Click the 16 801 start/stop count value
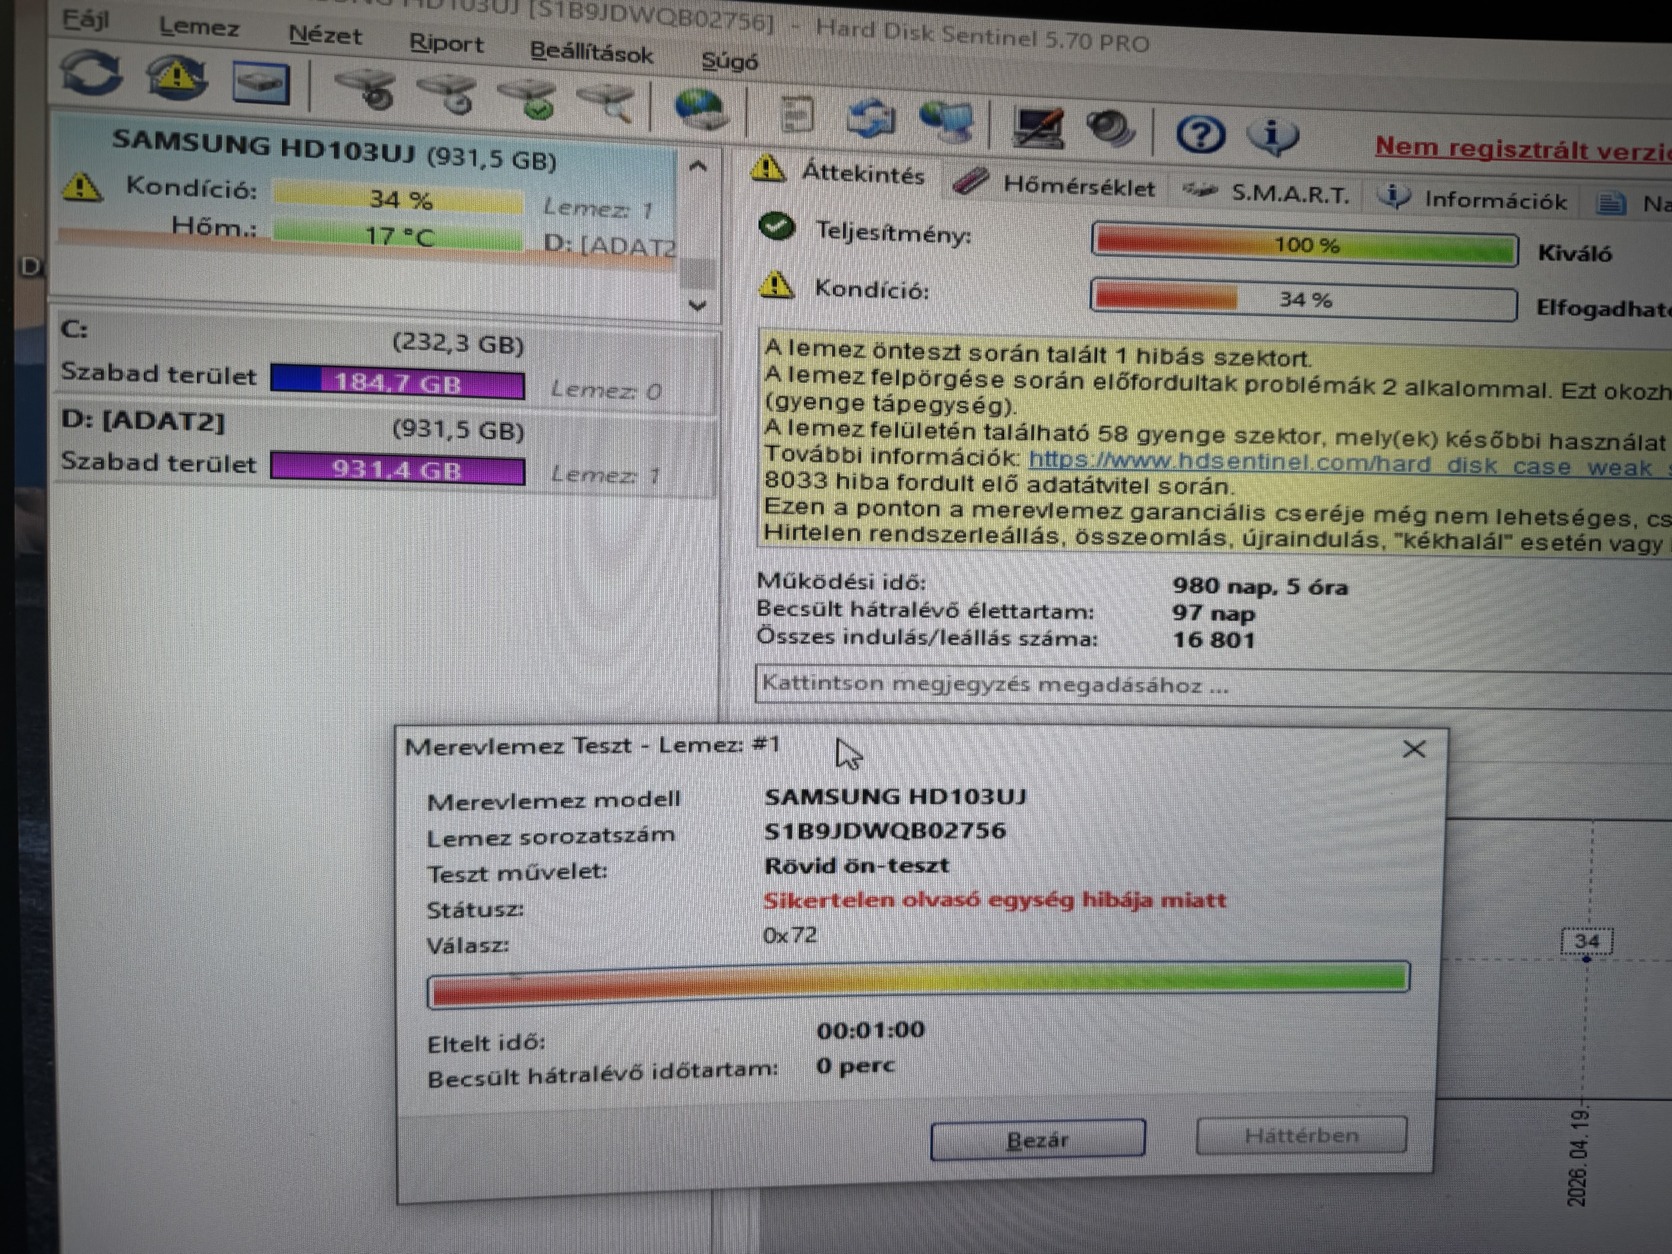This screenshot has width=1672, height=1254. [x=1214, y=639]
